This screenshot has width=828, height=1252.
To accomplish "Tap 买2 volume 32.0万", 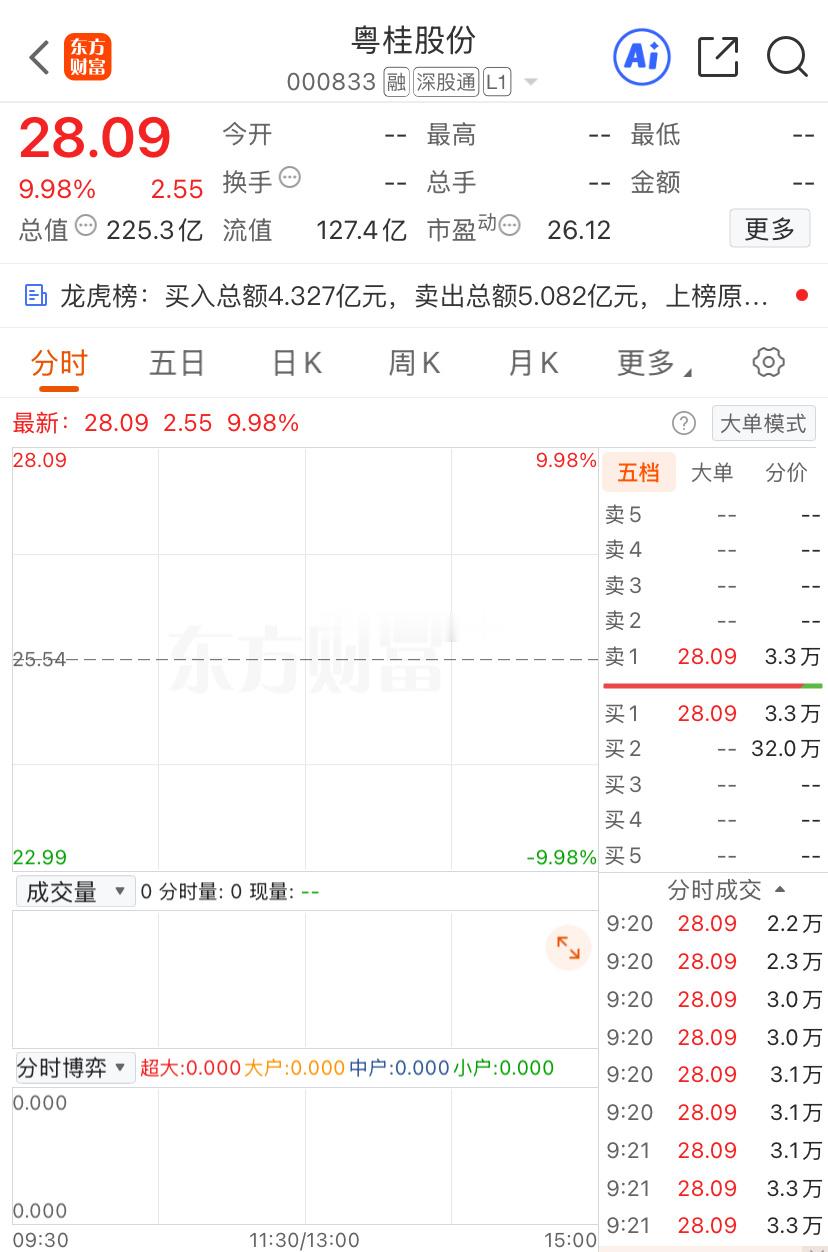I will [785, 748].
